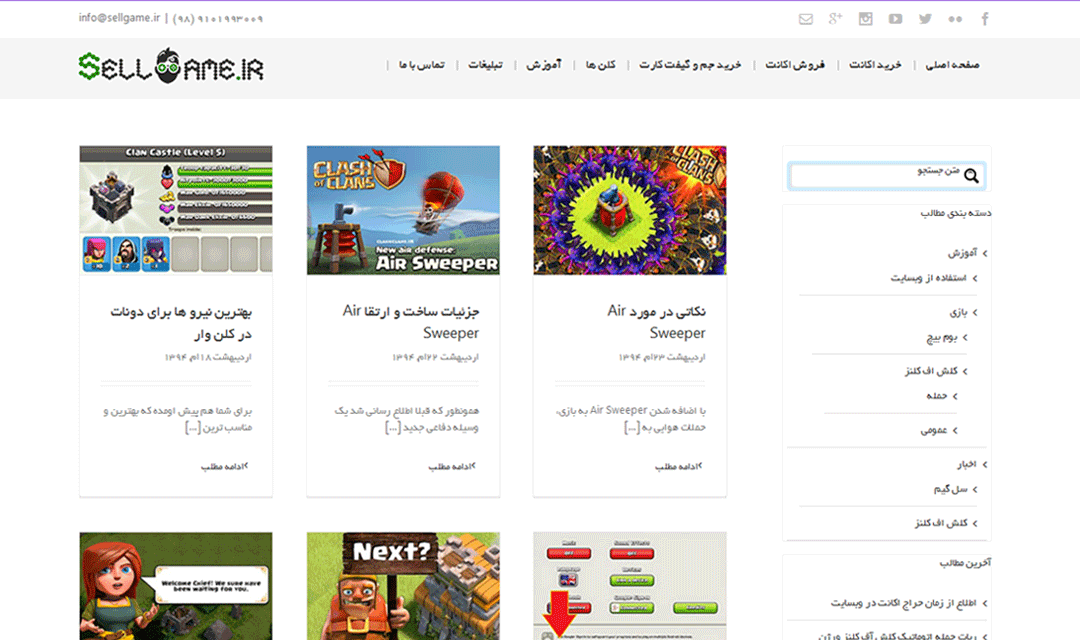1080x640 pixels.
Task: Open the Facebook icon in the header
Action: click(x=985, y=19)
